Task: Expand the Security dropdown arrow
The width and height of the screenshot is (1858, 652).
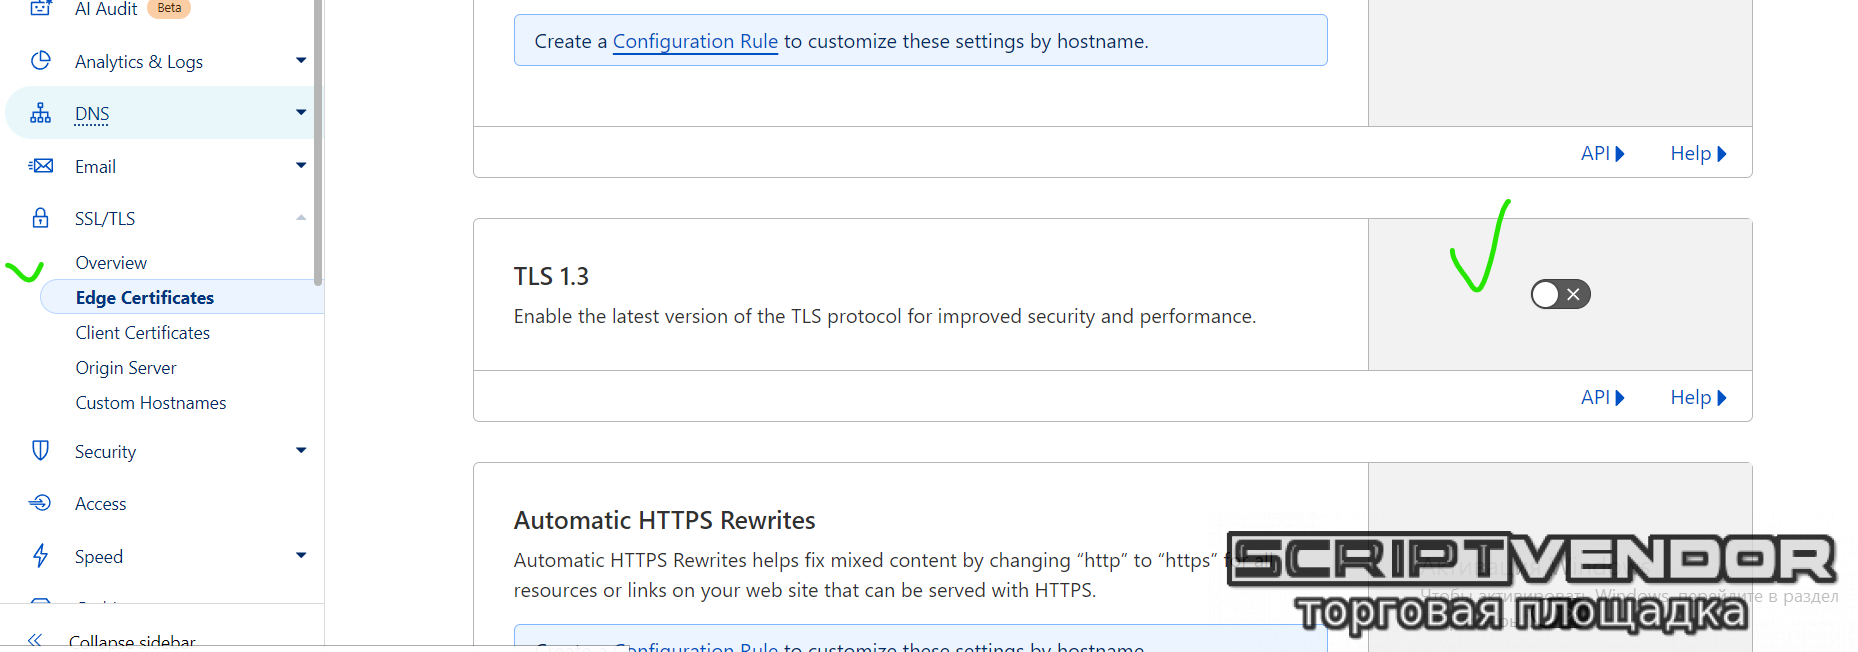Action: pyautogui.click(x=301, y=451)
